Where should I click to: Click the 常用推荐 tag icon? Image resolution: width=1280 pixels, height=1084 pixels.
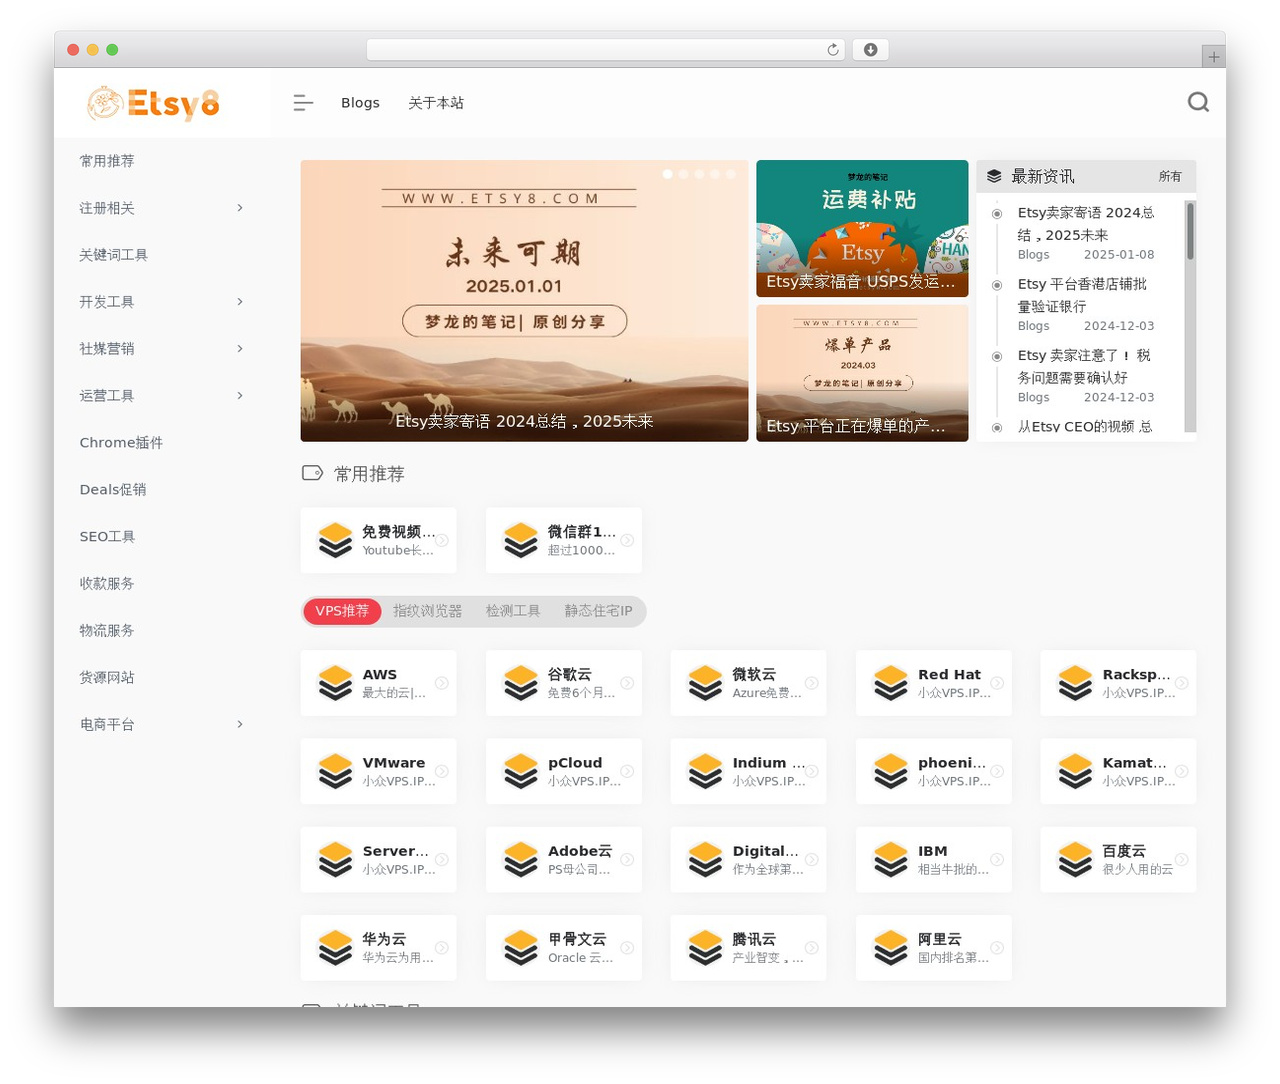(312, 473)
